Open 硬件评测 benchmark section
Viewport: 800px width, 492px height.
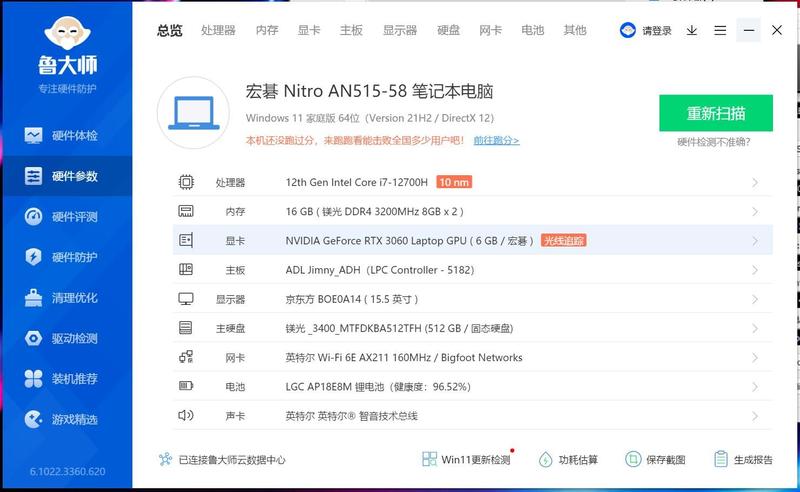[61, 217]
